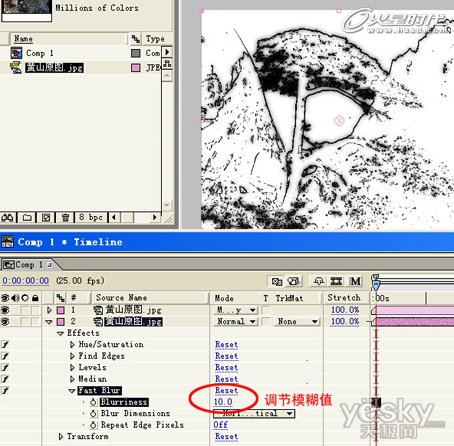Reset the Levels effect
454x446 pixels.
coord(226,367)
